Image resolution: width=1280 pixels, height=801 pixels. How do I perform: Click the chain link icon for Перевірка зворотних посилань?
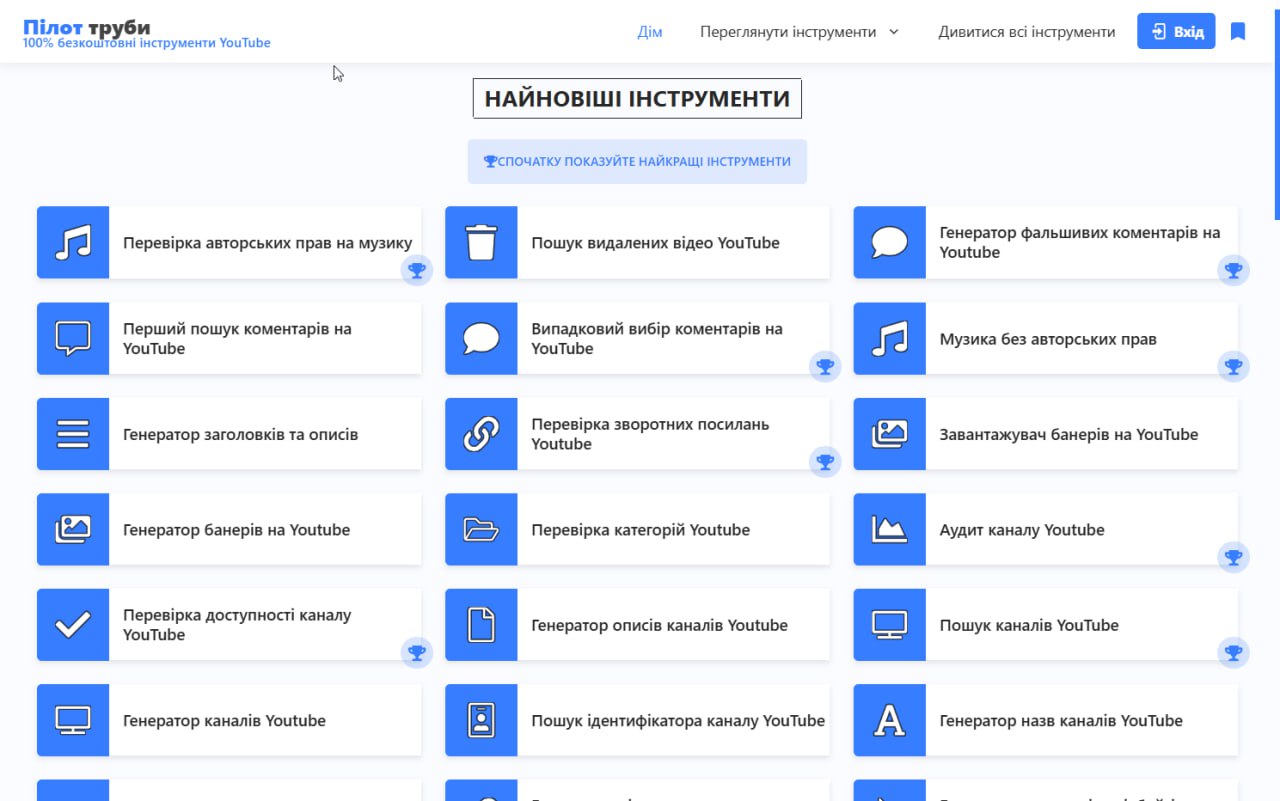[481, 434]
